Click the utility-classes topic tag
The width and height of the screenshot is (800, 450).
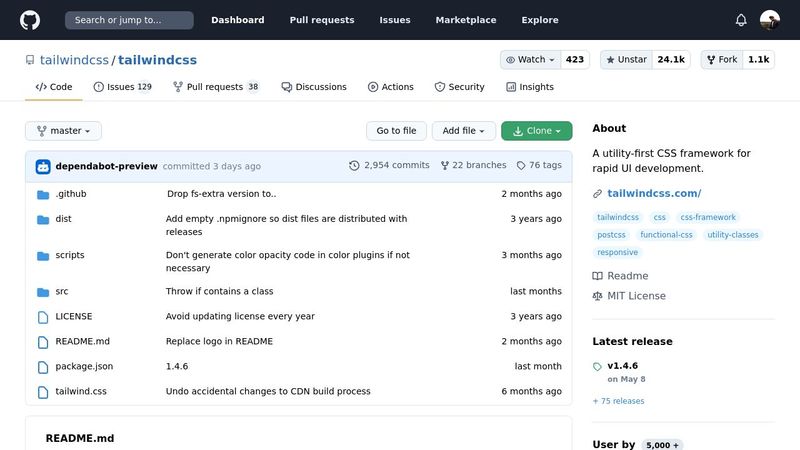(733, 235)
